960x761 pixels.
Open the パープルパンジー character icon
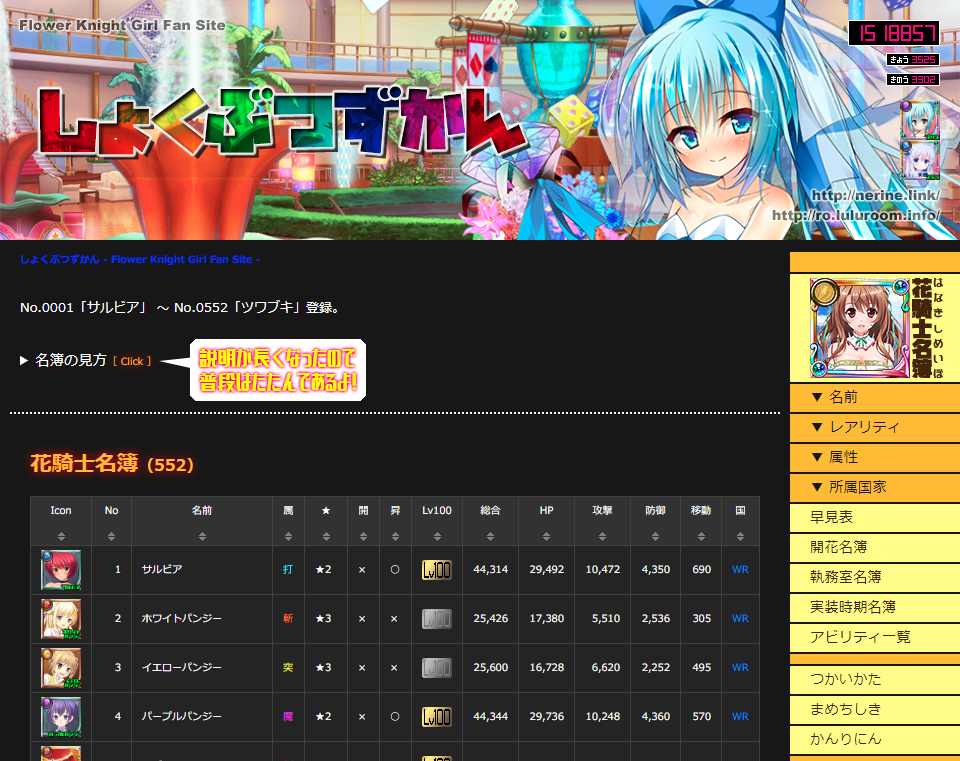61,717
